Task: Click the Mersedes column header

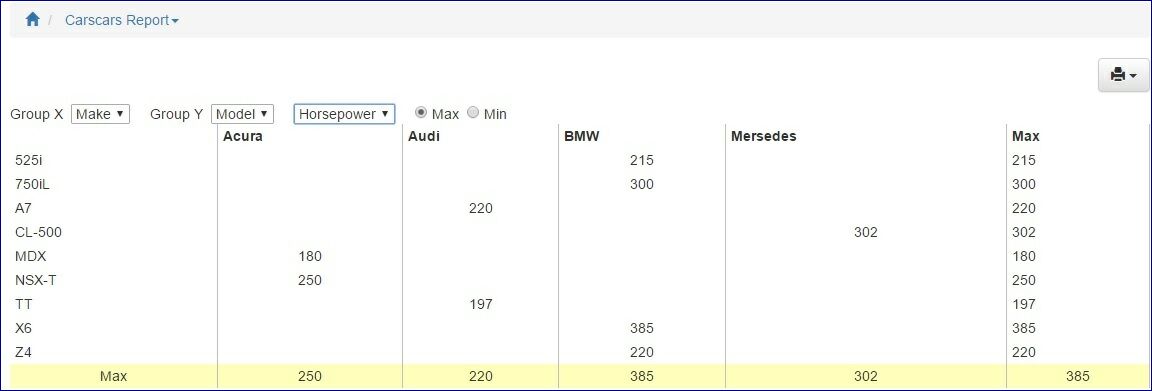Action: point(763,136)
